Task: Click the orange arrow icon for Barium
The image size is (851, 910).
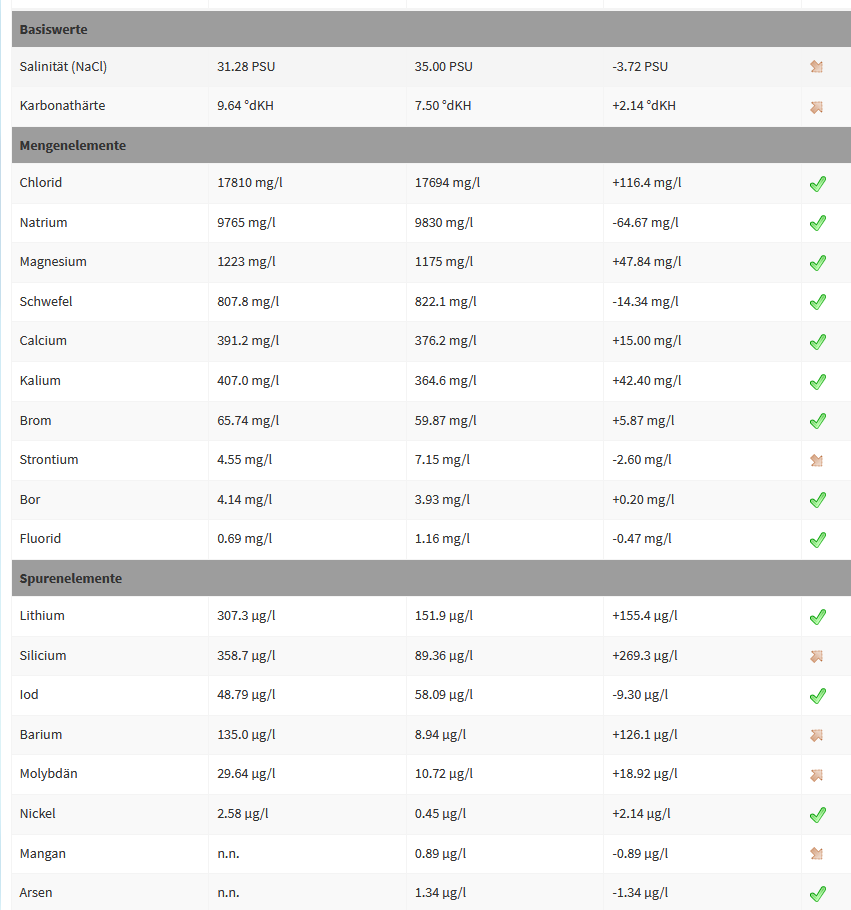Action: [816, 735]
